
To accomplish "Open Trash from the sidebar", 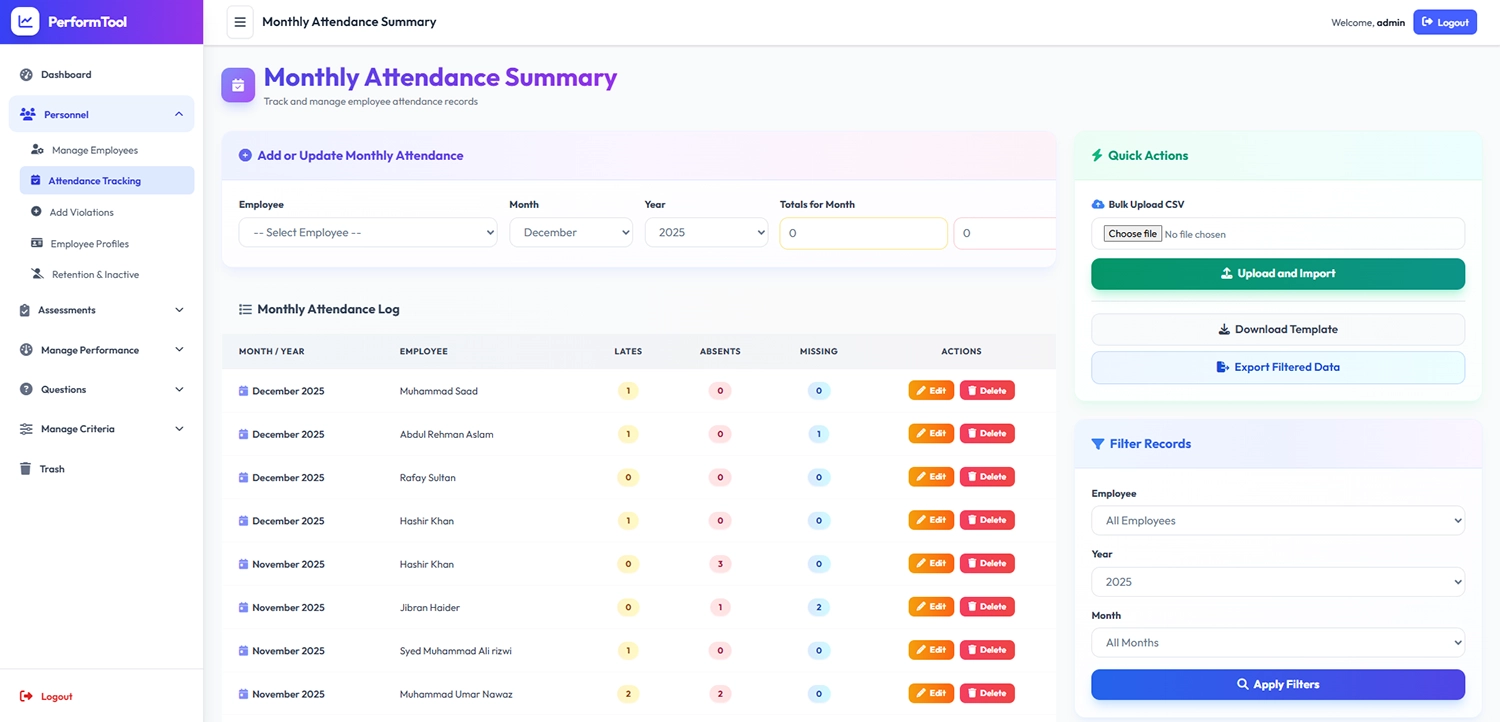I will [x=101, y=469].
